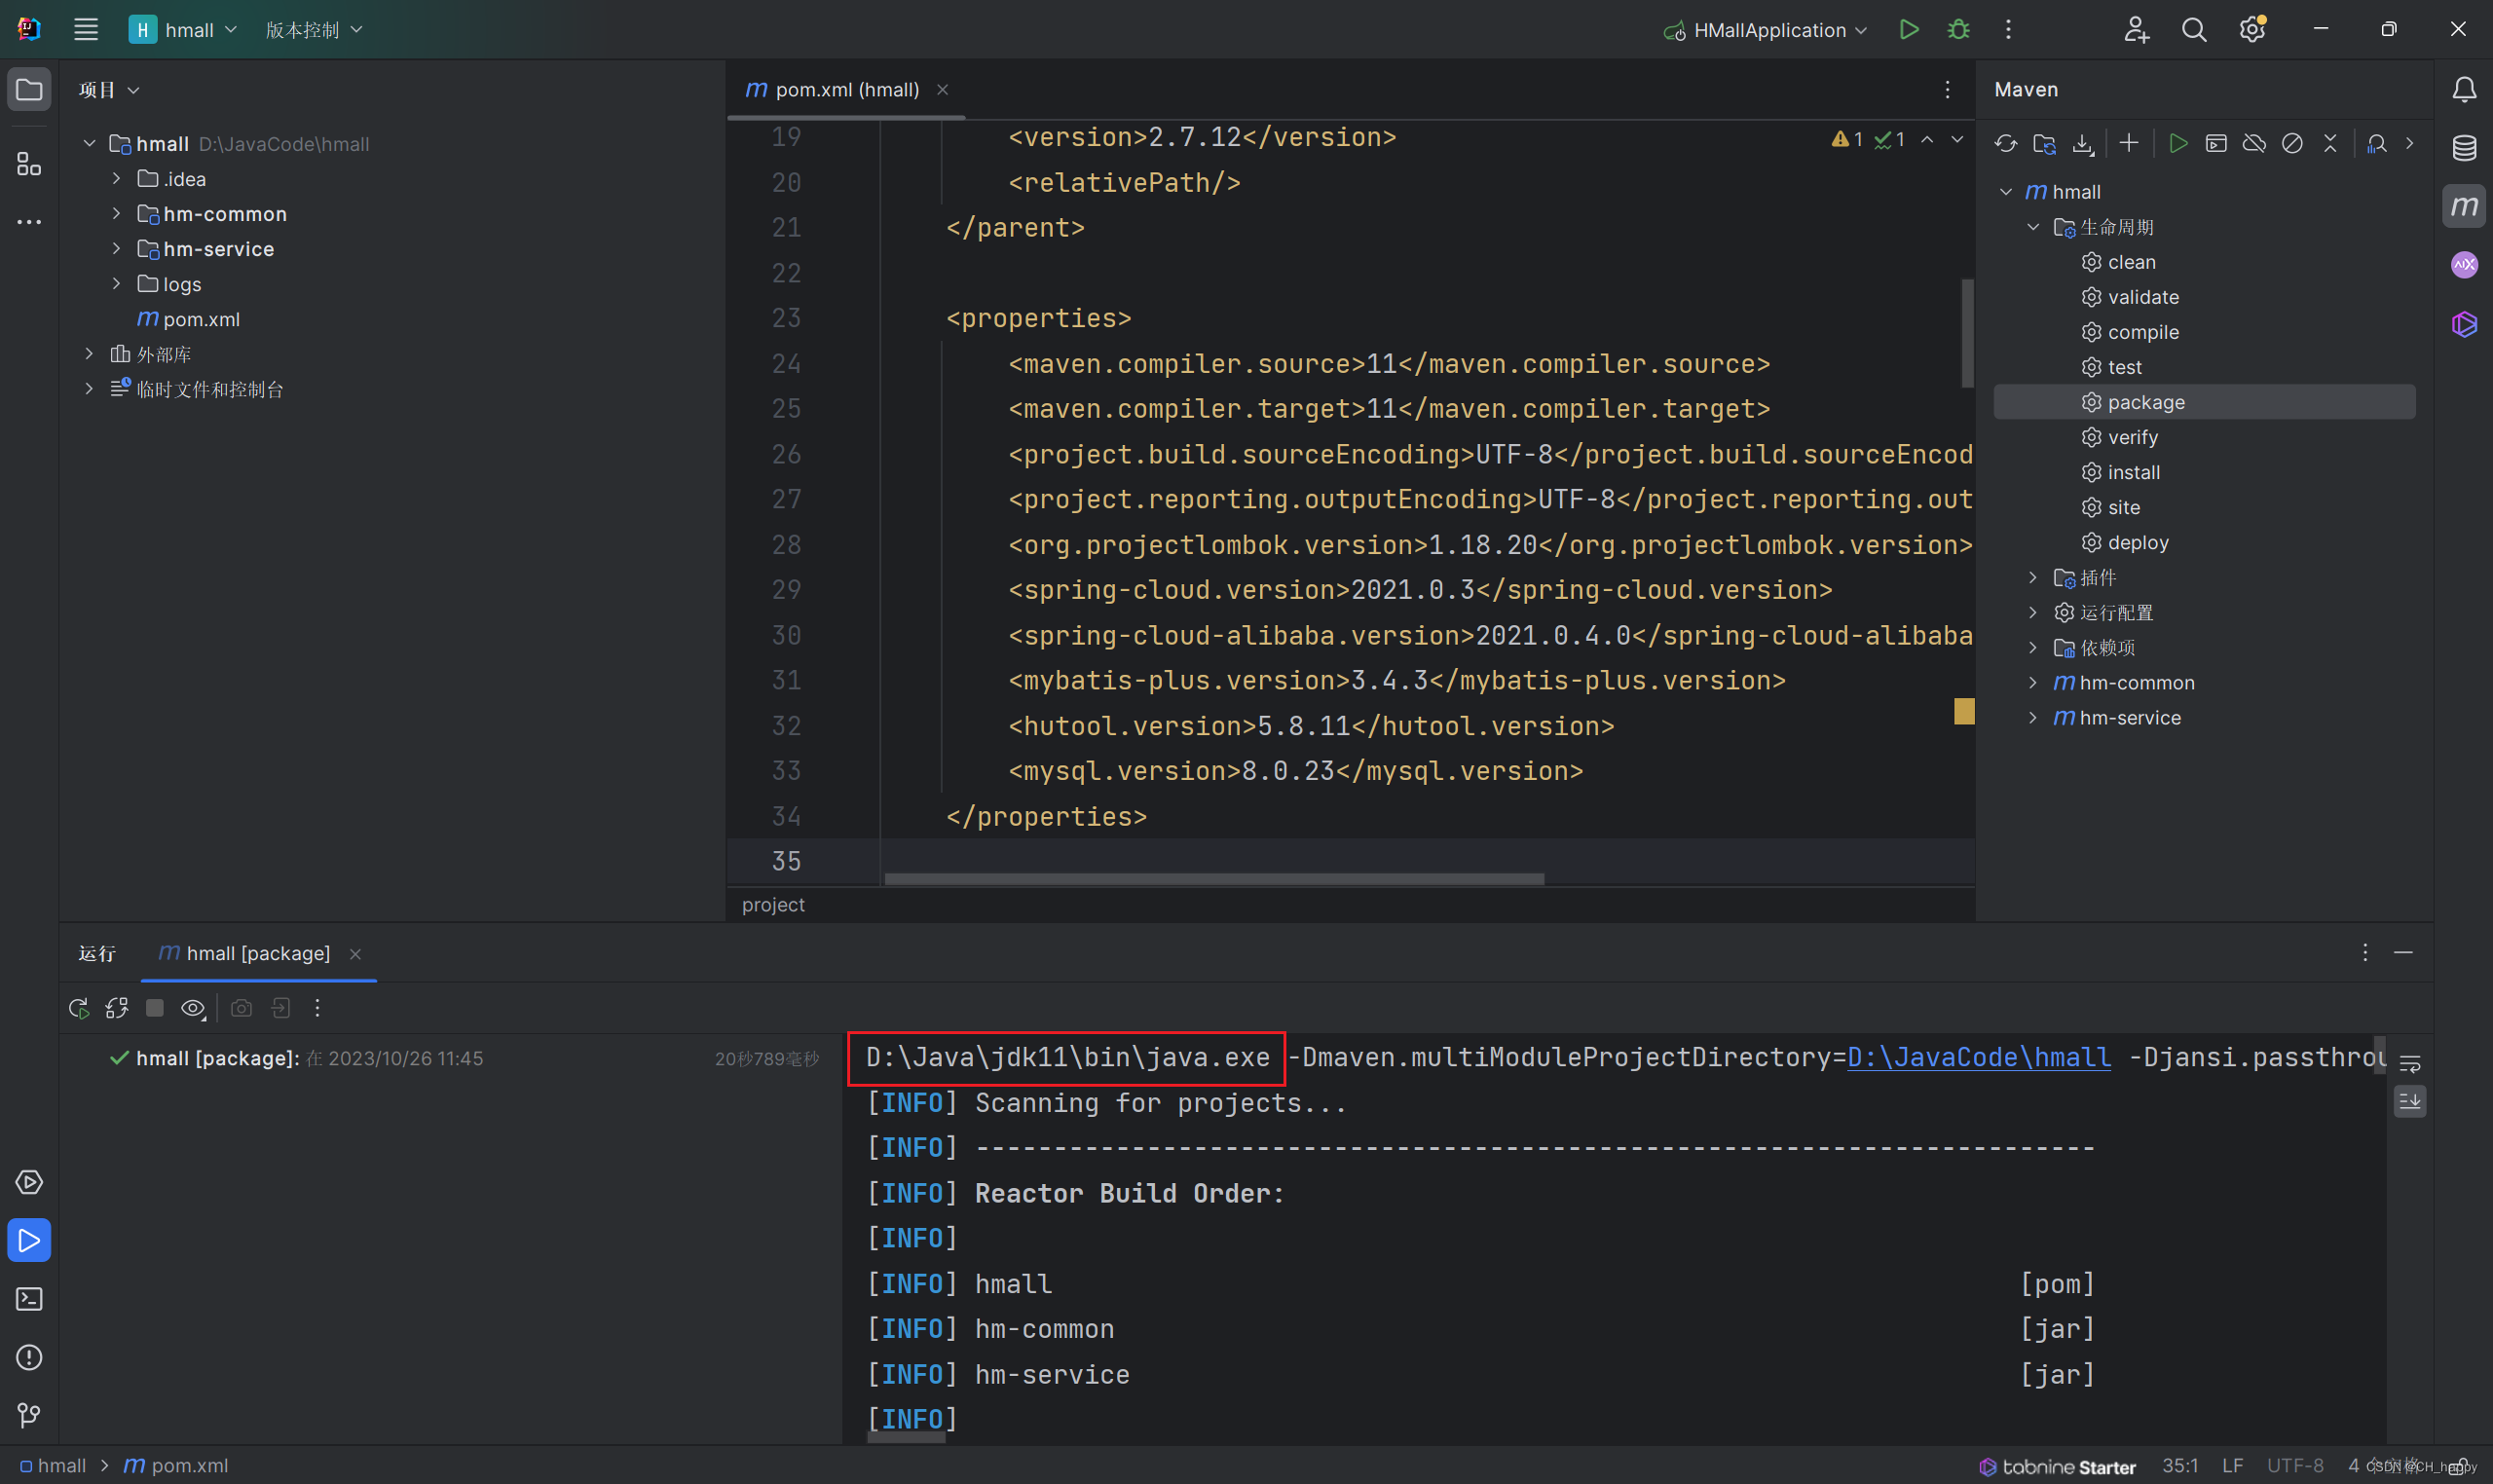
Task: Click the Debug HMallApplication bug icon
Action: click(x=1958, y=30)
